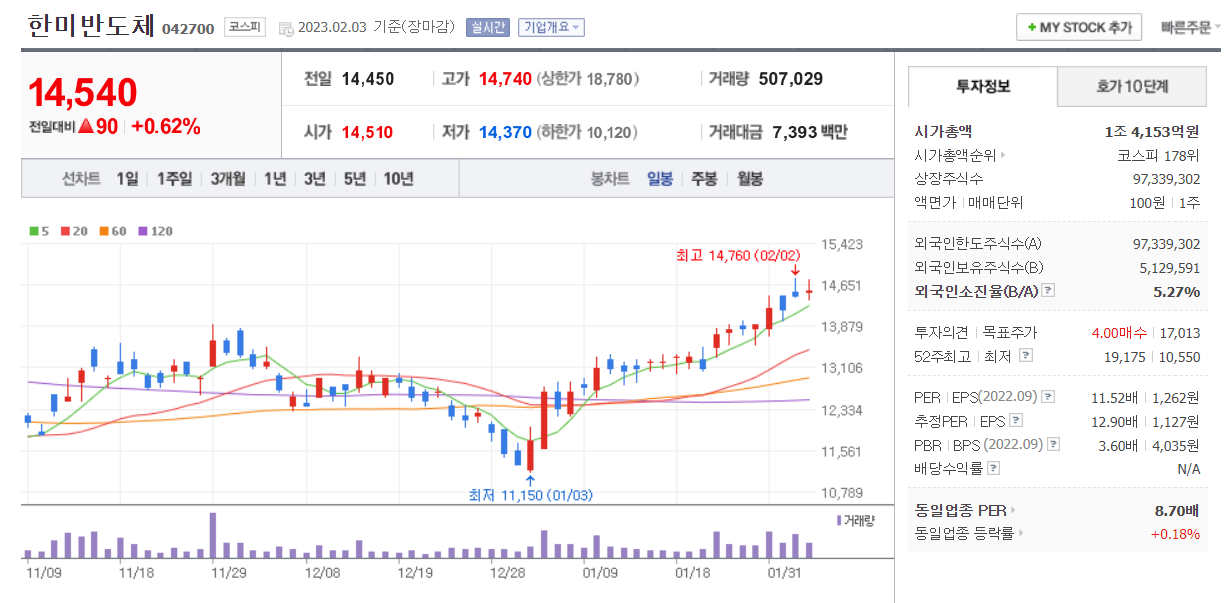Screen dimensions: 1231x603
Task: Select the 1일 line chart period
Action: tap(127, 179)
